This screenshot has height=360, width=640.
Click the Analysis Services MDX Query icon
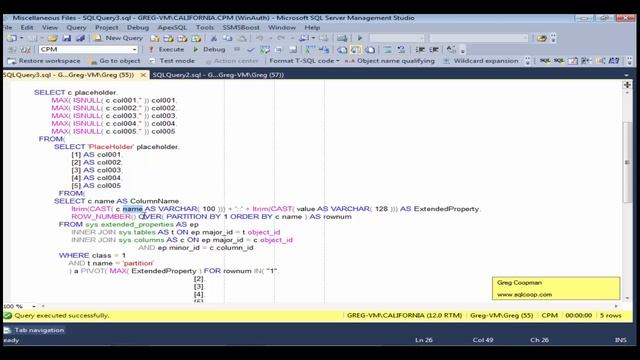click(168, 38)
